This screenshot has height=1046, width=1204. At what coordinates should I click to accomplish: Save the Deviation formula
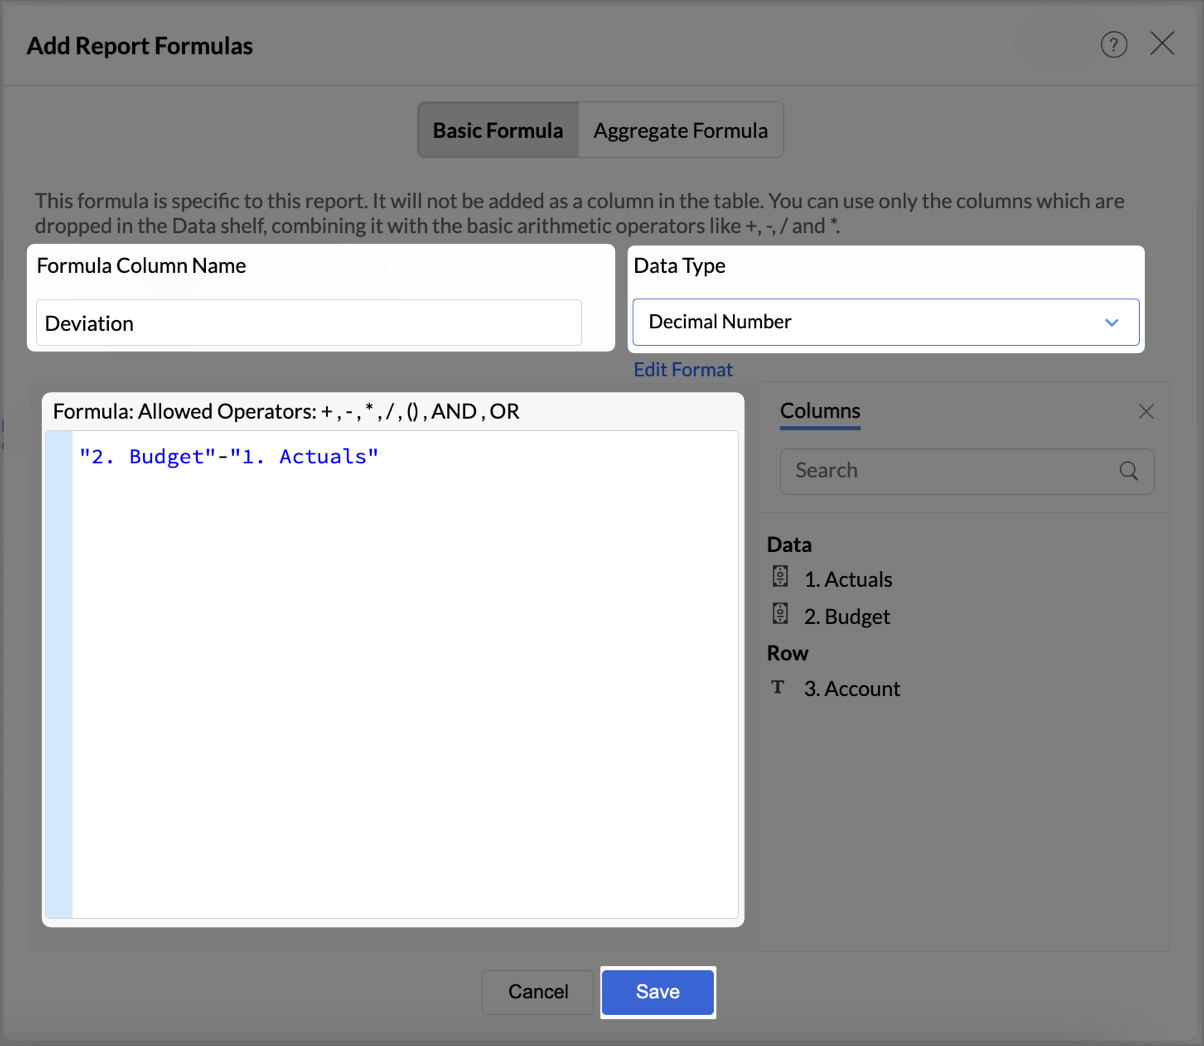(657, 992)
